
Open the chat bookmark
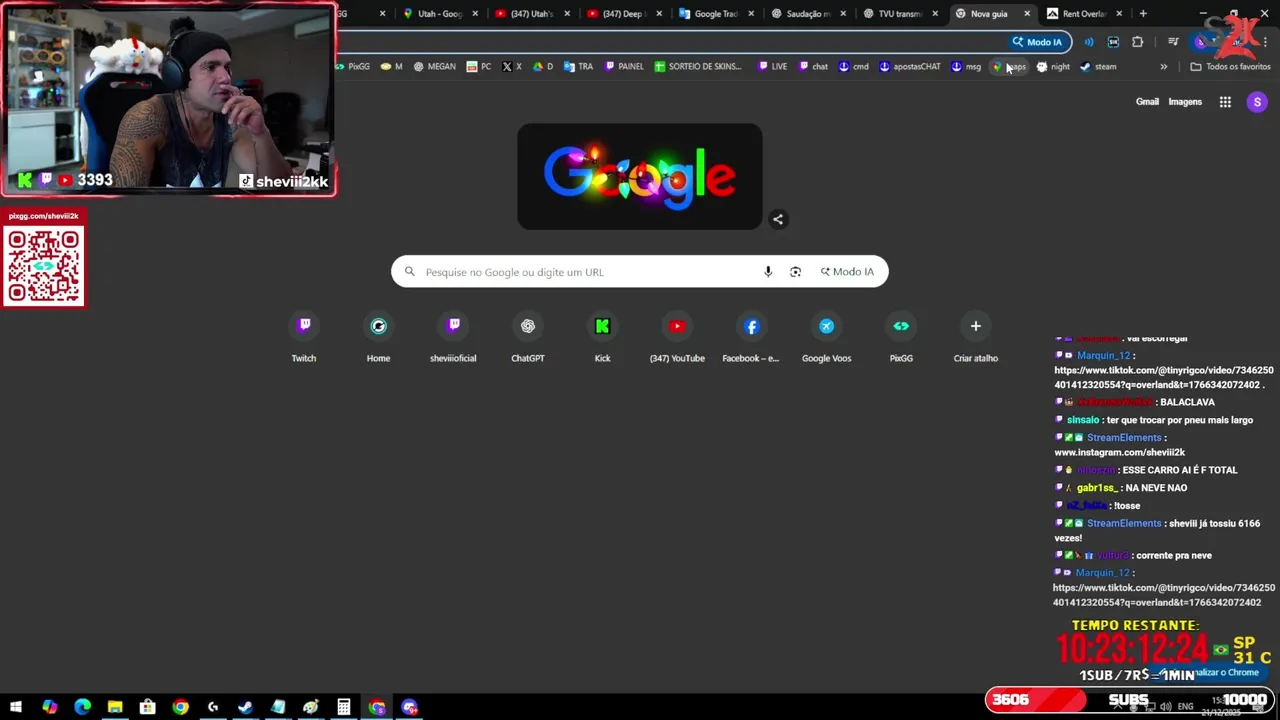pyautogui.click(x=813, y=67)
